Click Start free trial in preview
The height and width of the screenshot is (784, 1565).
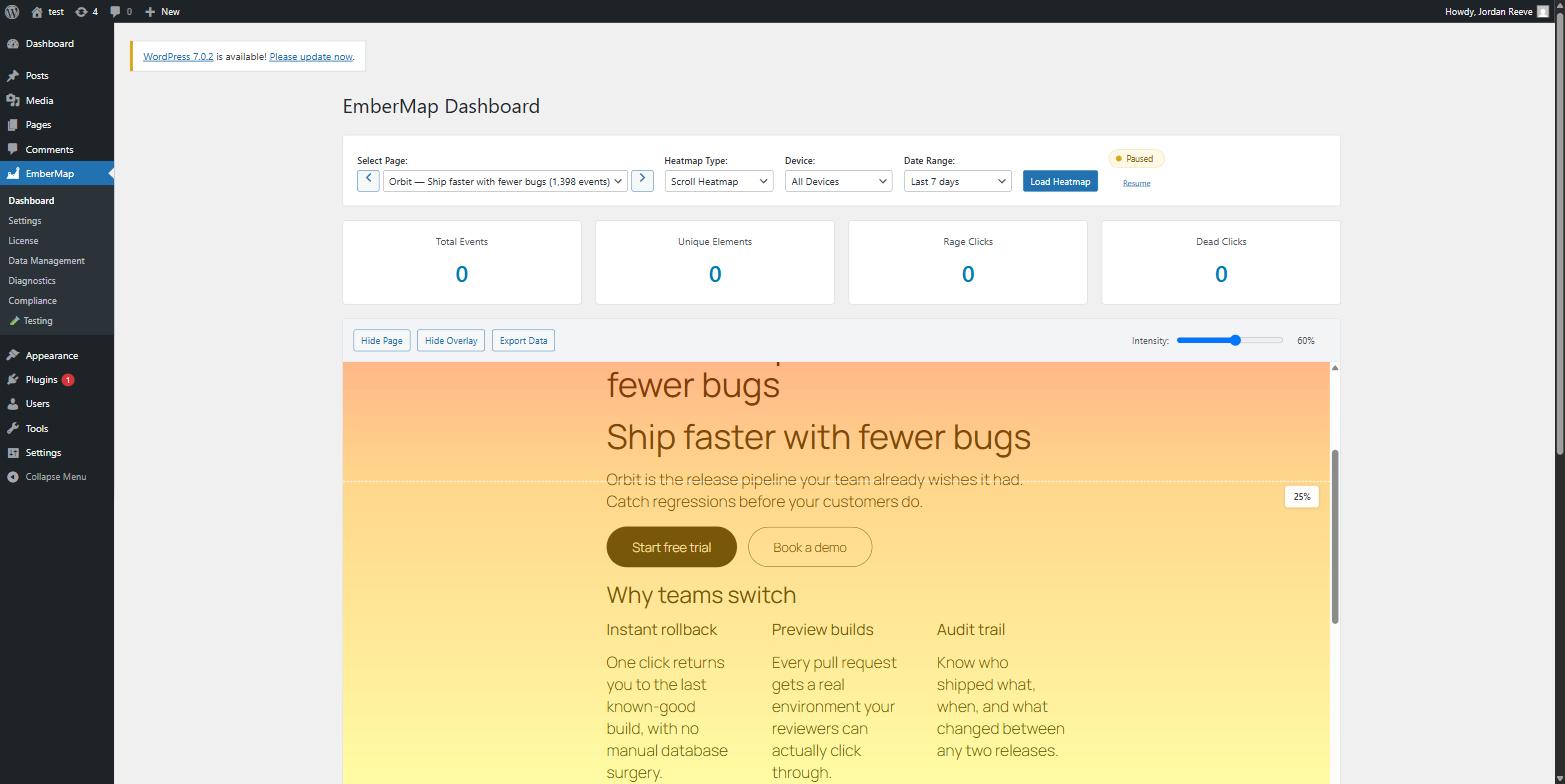[x=672, y=547]
